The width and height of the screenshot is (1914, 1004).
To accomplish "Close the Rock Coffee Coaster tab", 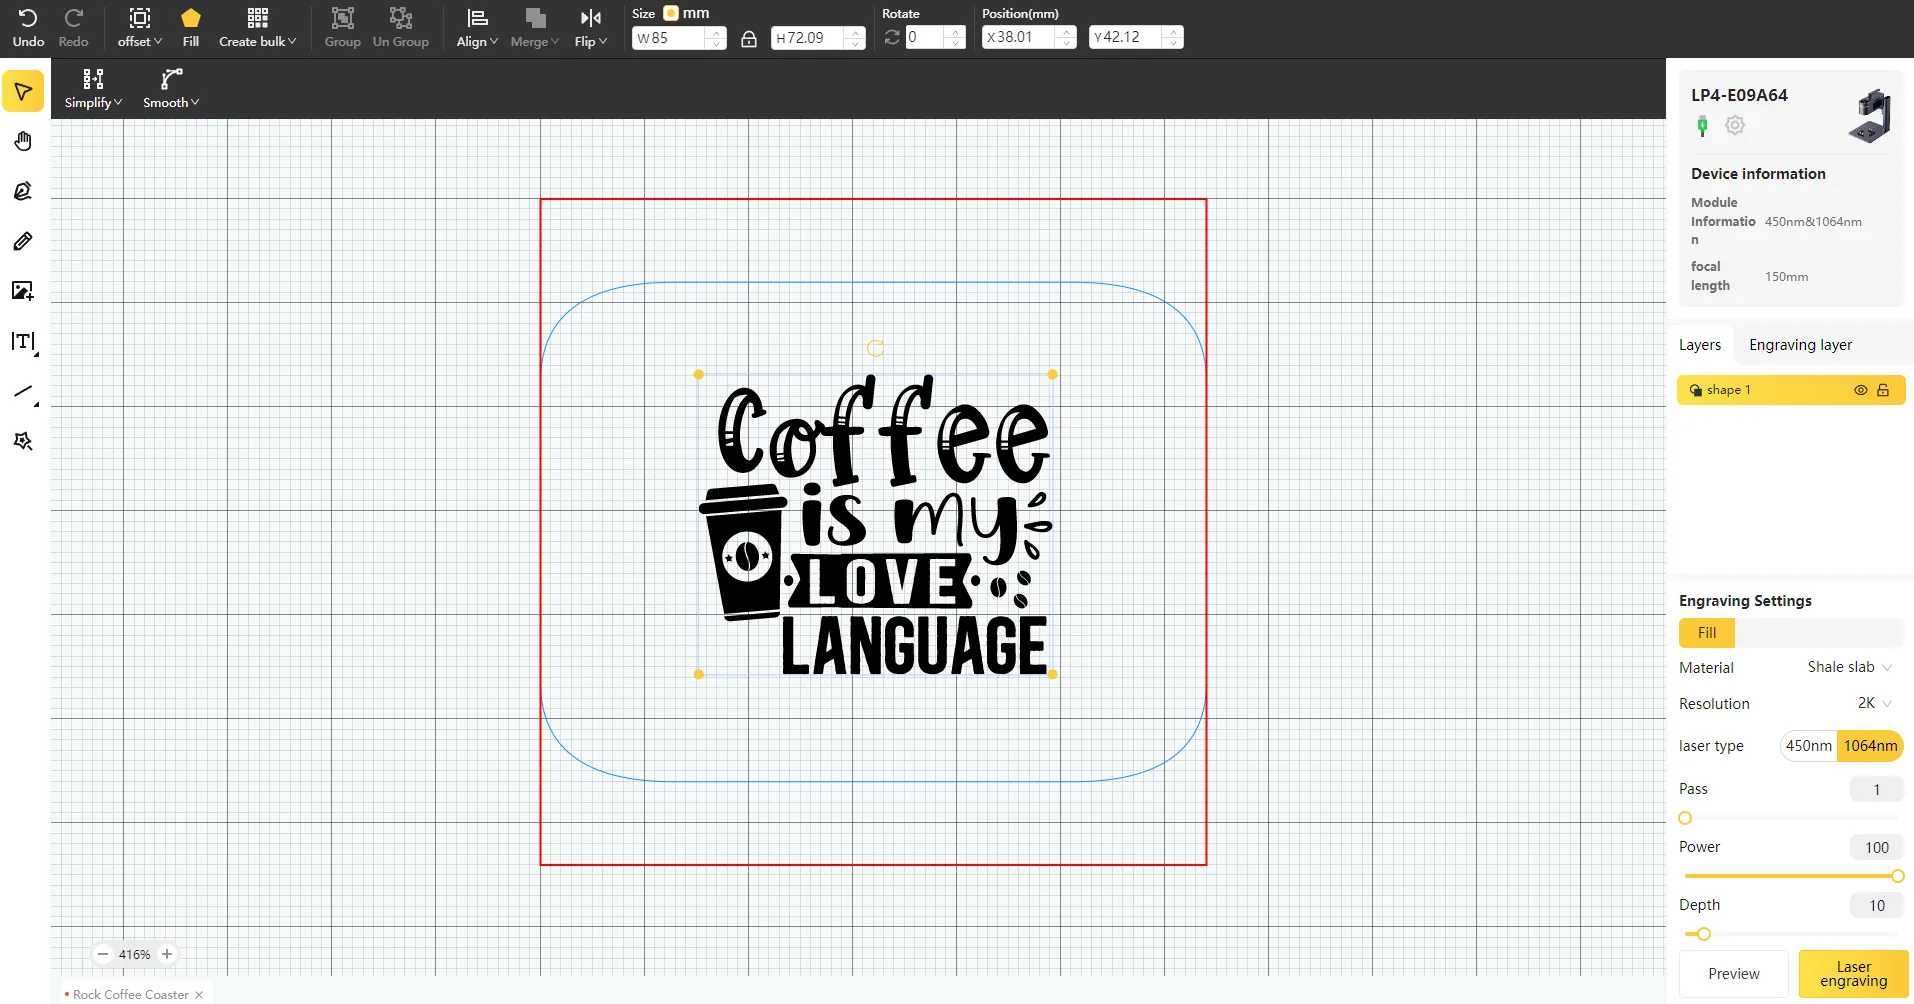I will 199,995.
